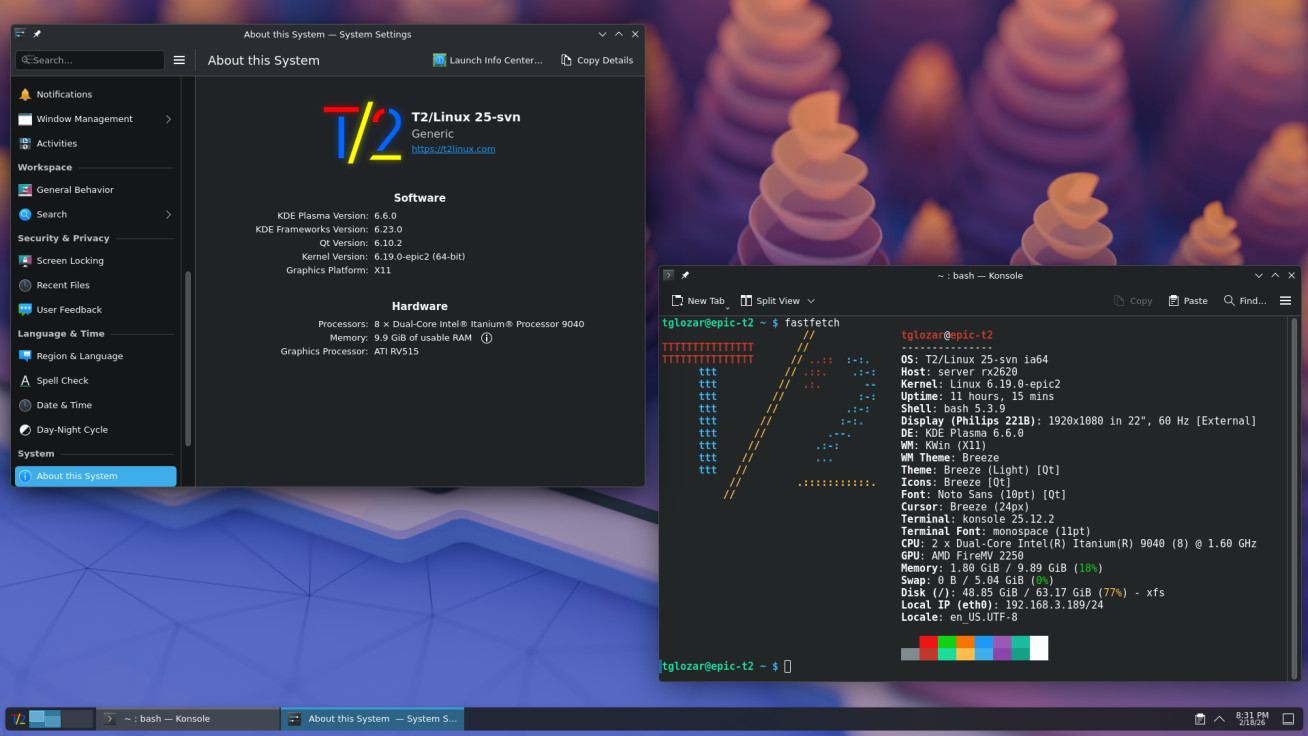Click the virtual desktop pager on taskbar
Image resolution: width=1308 pixels, height=736 pixels.
click(x=60, y=719)
